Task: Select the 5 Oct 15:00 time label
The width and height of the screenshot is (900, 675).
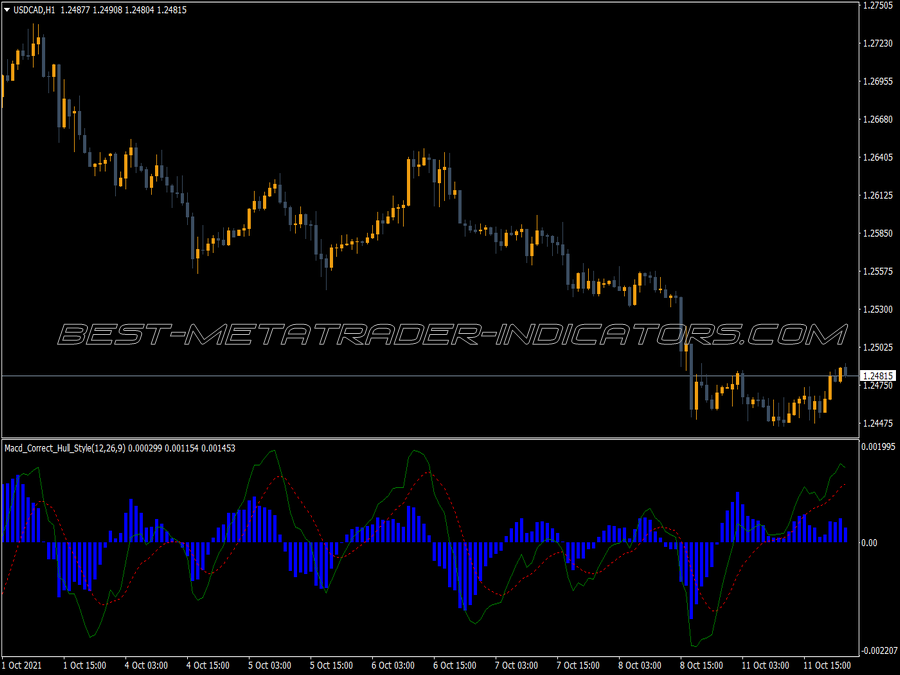Action: click(331, 665)
